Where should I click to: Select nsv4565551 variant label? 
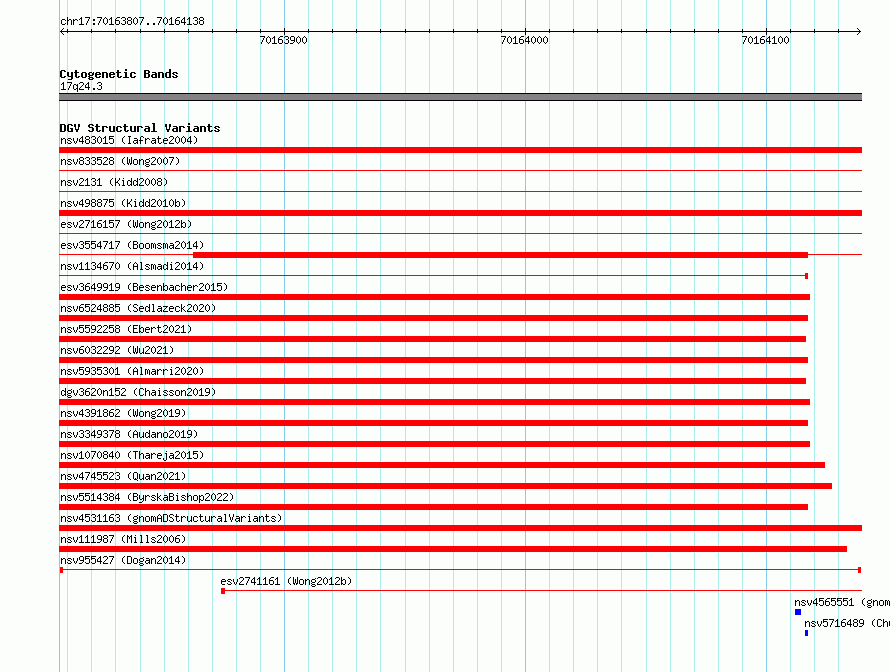(842, 602)
